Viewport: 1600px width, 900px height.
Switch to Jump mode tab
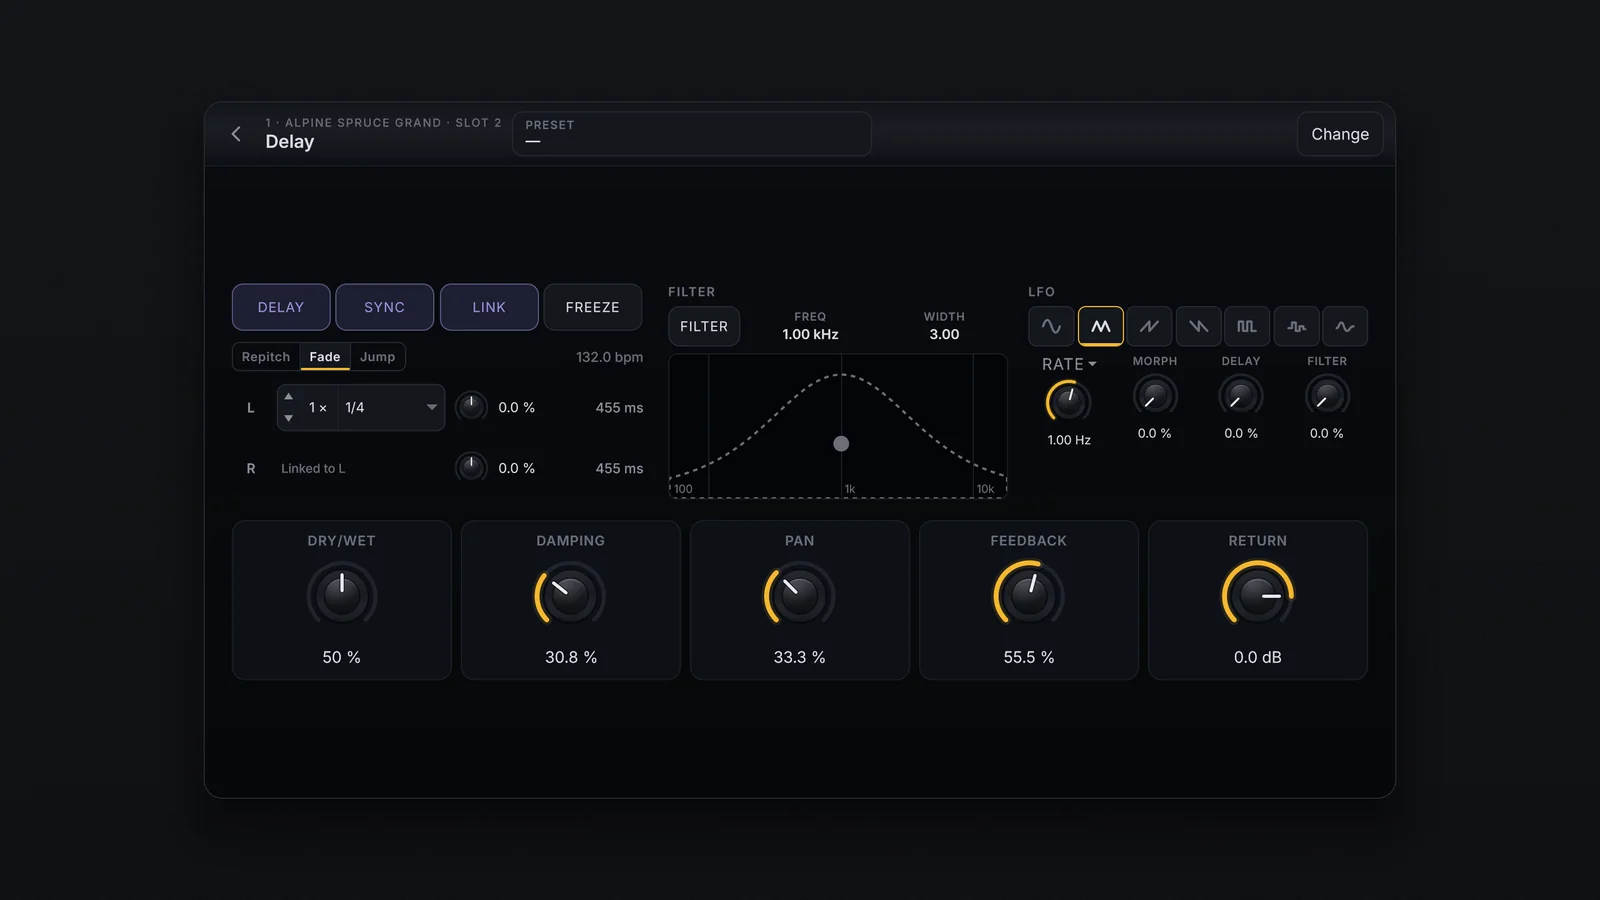pyautogui.click(x=377, y=357)
